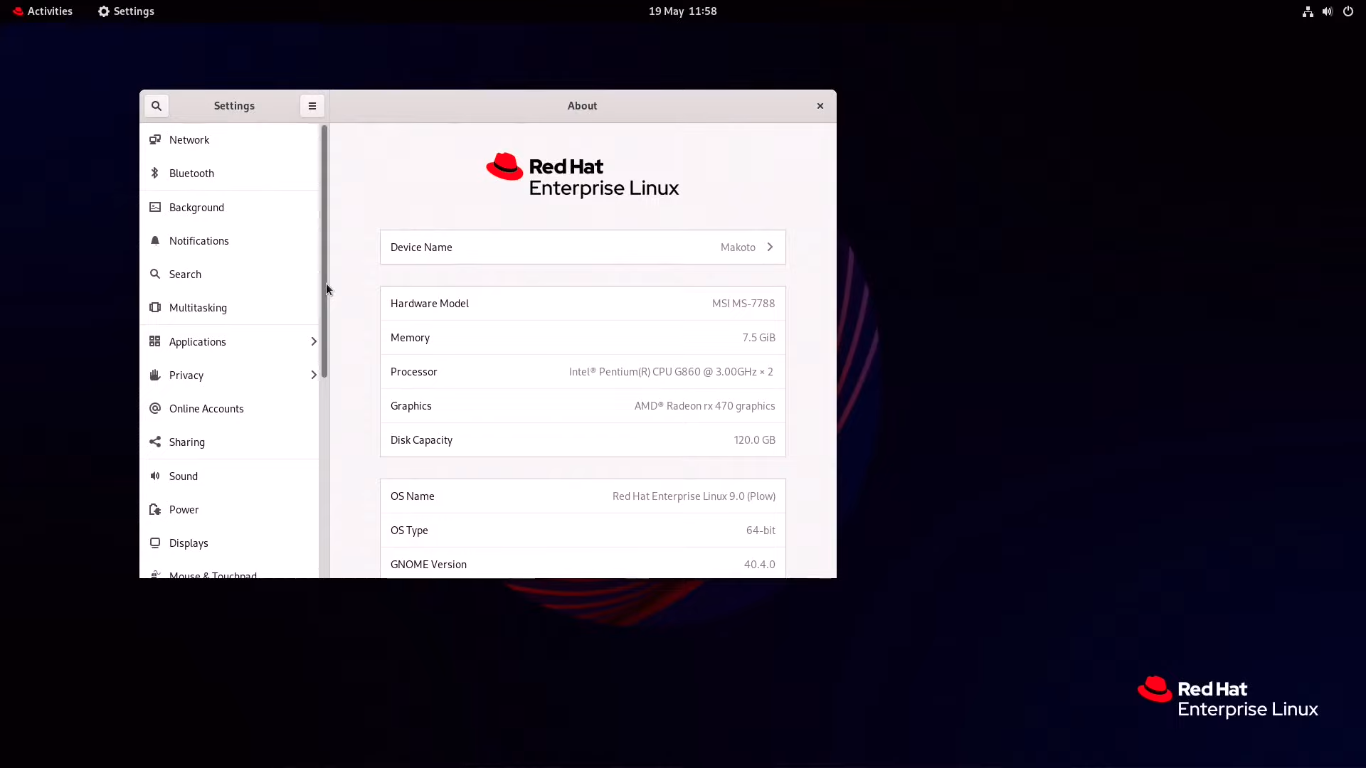Screen dimensions: 1366x768
Task: Click the Memory value 7.5 GiB
Action: (x=759, y=338)
